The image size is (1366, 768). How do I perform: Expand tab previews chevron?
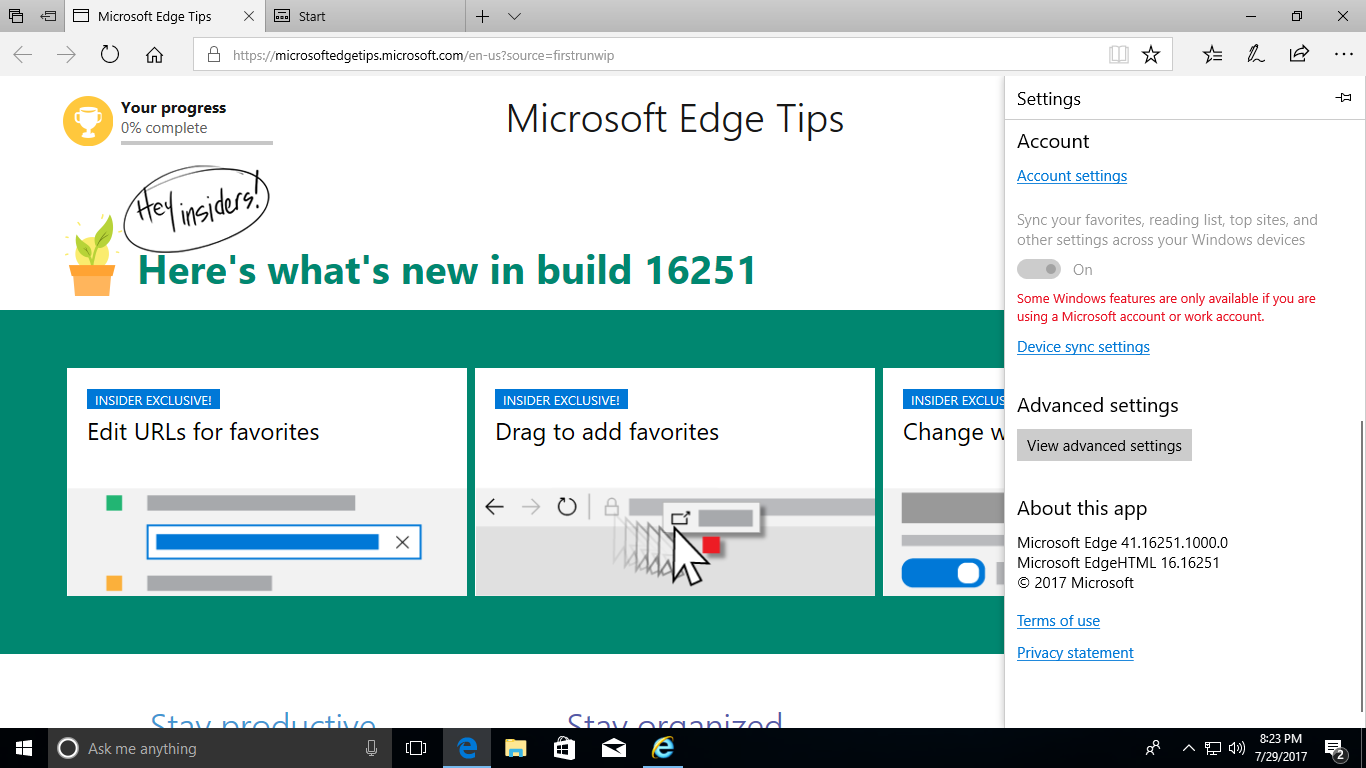pyautogui.click(x=514, y=17)
